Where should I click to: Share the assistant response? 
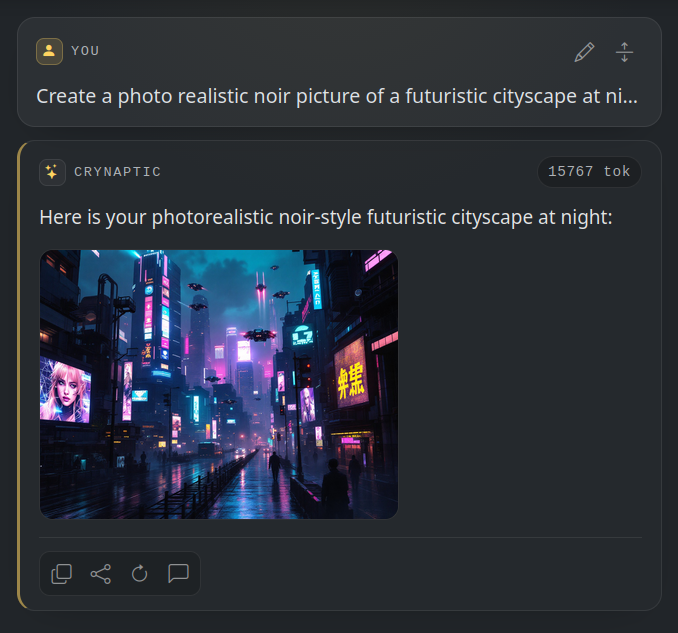pos(100,574)
